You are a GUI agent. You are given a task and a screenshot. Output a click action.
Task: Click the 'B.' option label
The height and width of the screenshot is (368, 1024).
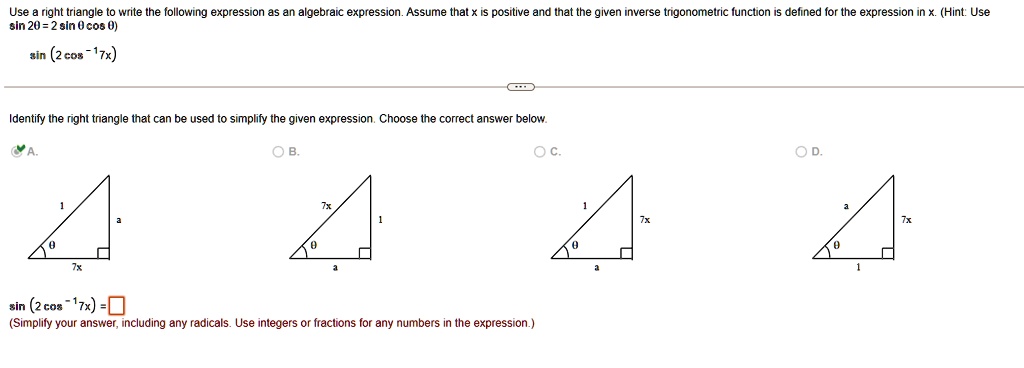(x=295, y=152)
